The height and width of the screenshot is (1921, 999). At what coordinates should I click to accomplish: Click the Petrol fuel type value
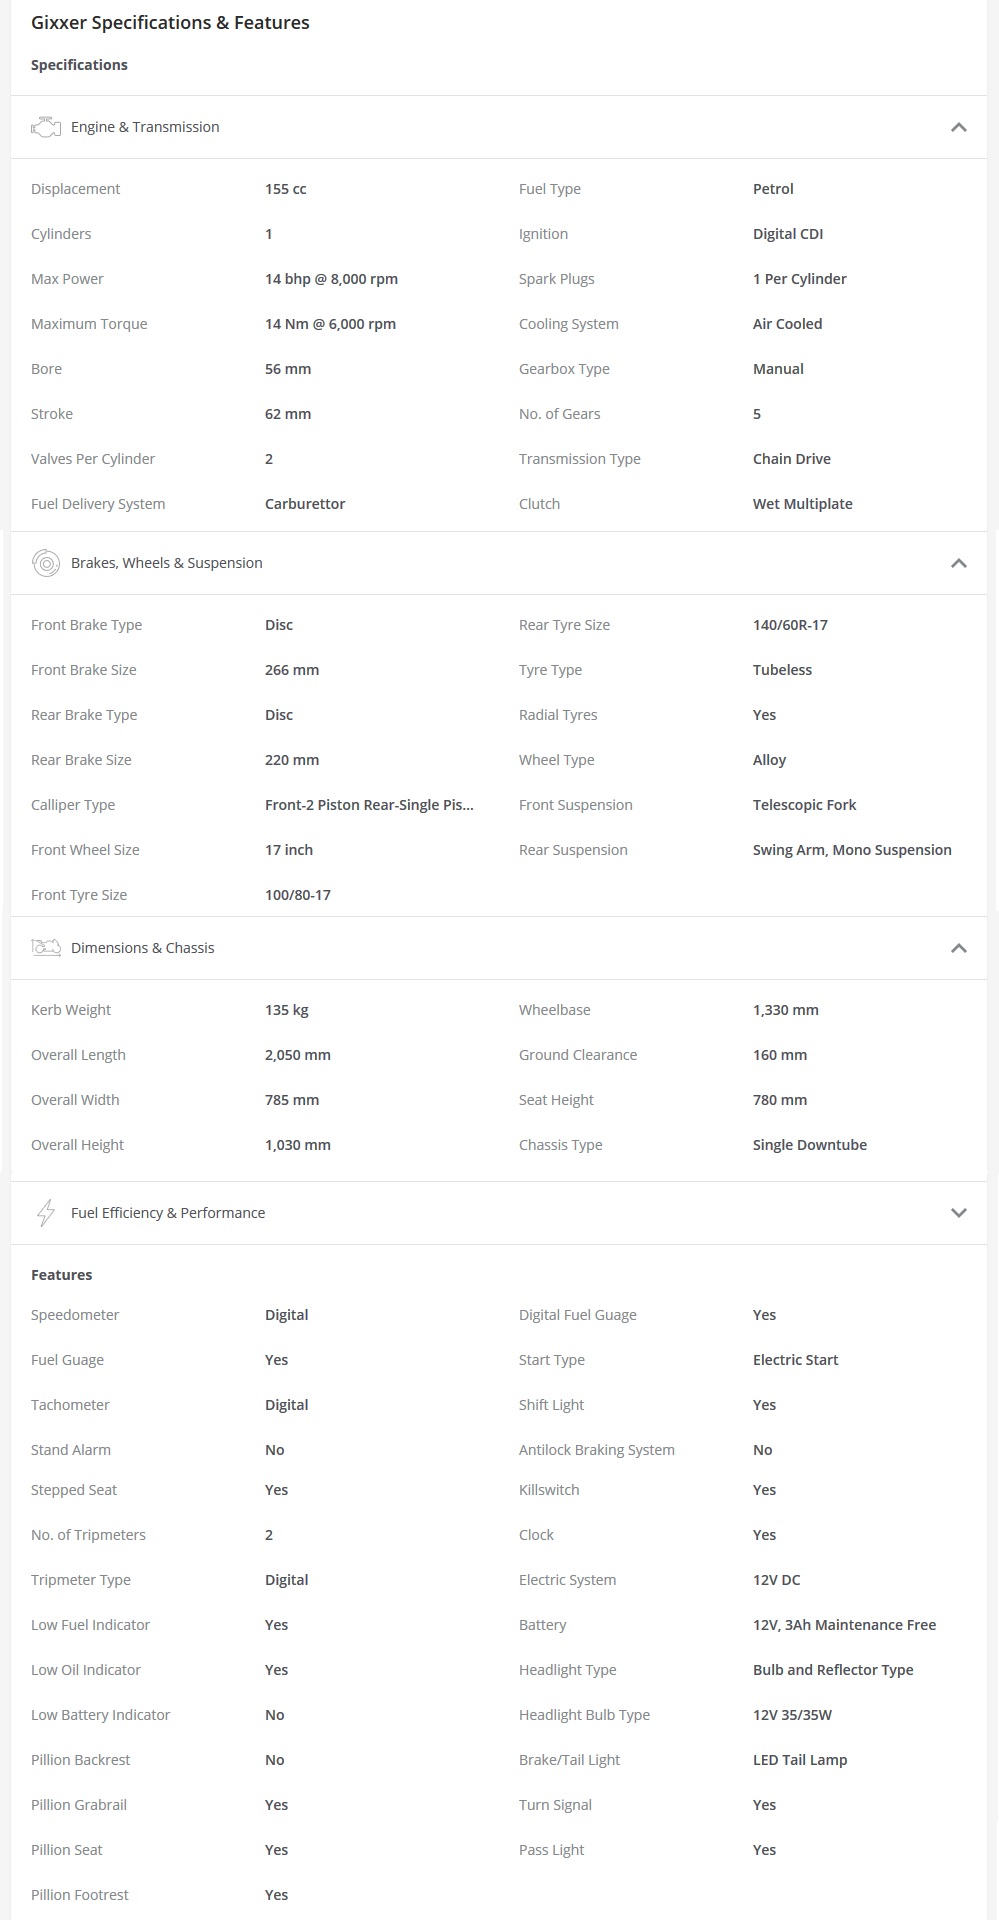click(x=773, y=189)
